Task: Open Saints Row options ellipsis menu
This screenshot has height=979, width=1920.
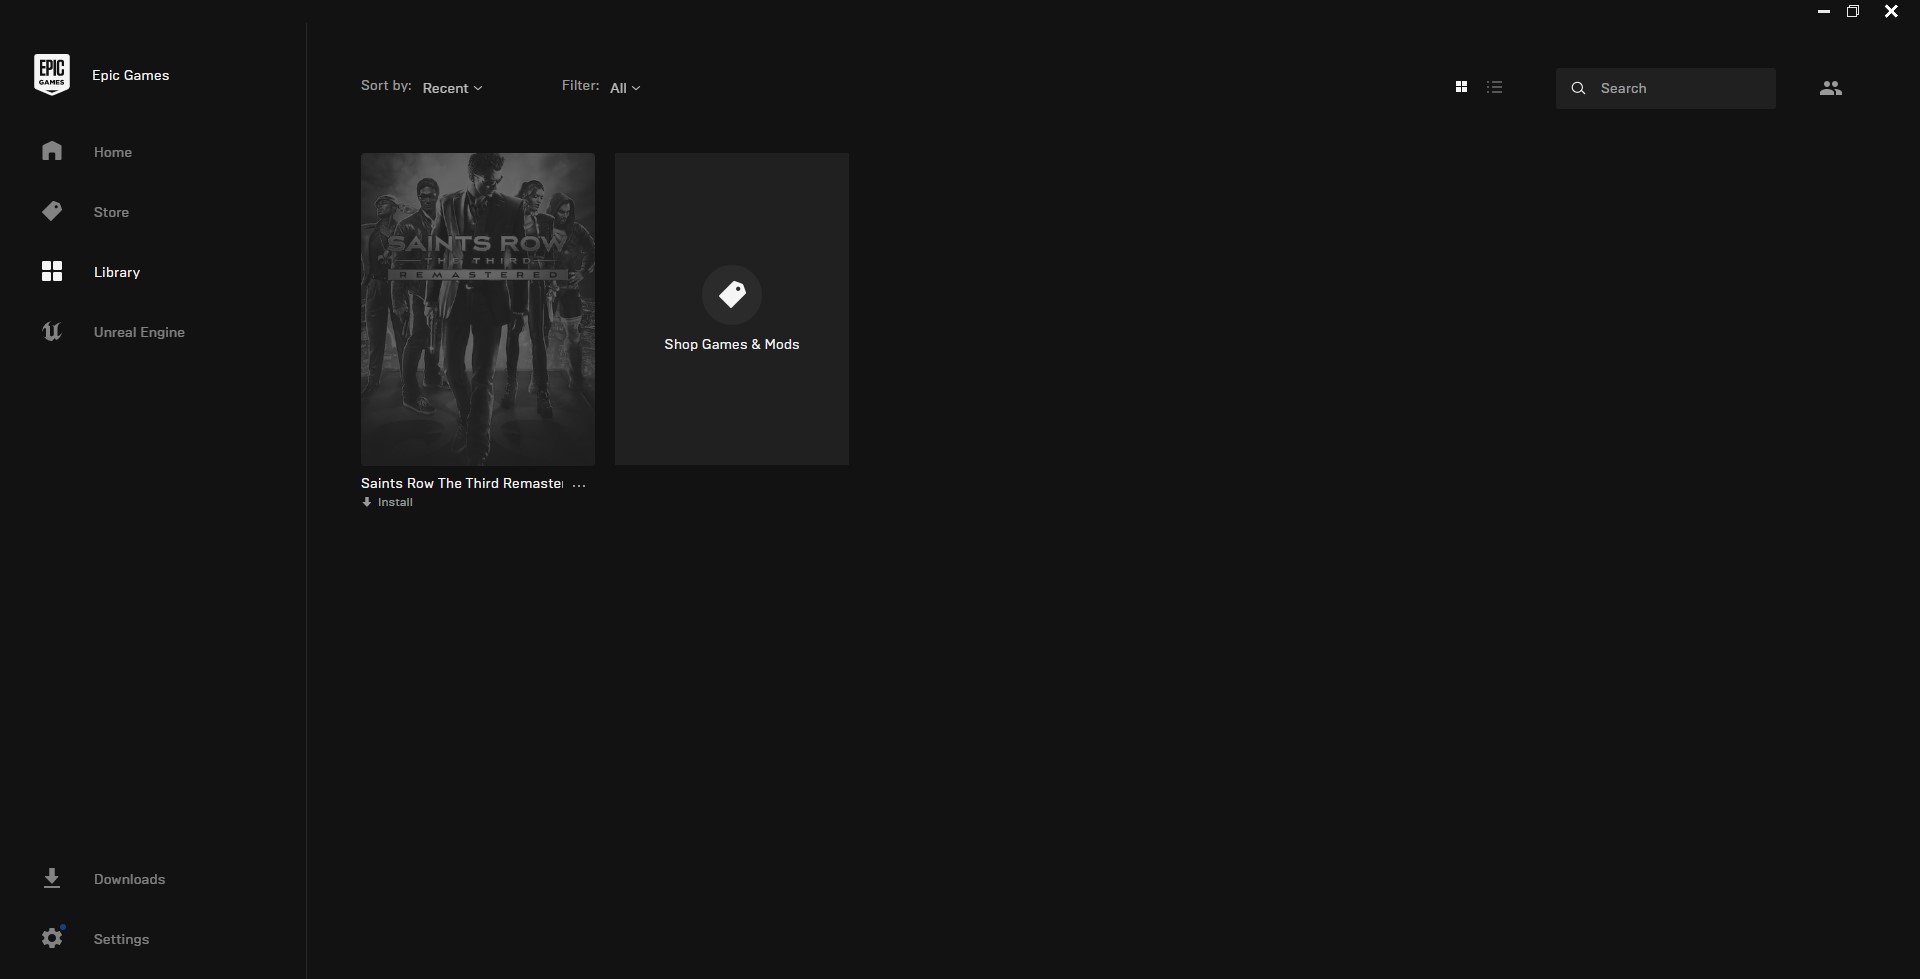Action: pos(579,484)
